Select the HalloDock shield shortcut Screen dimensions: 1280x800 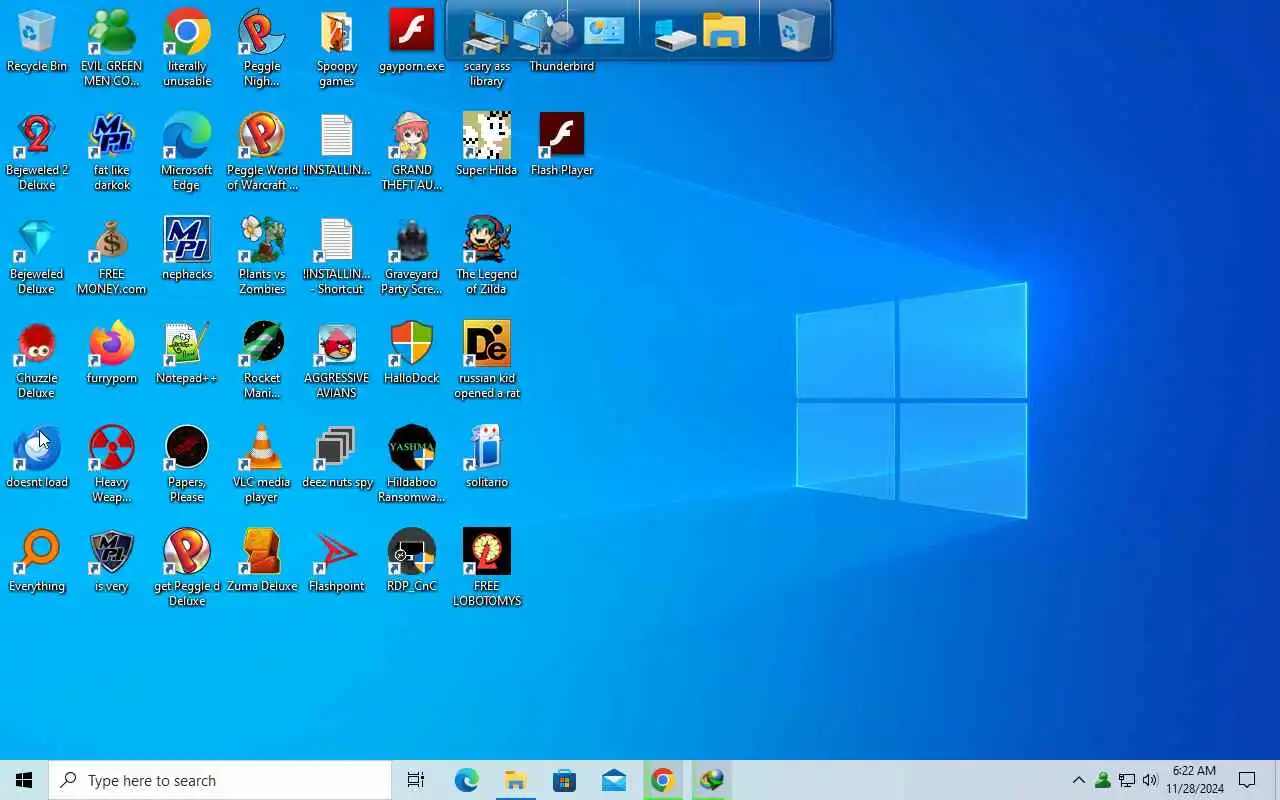pos(412,353)
